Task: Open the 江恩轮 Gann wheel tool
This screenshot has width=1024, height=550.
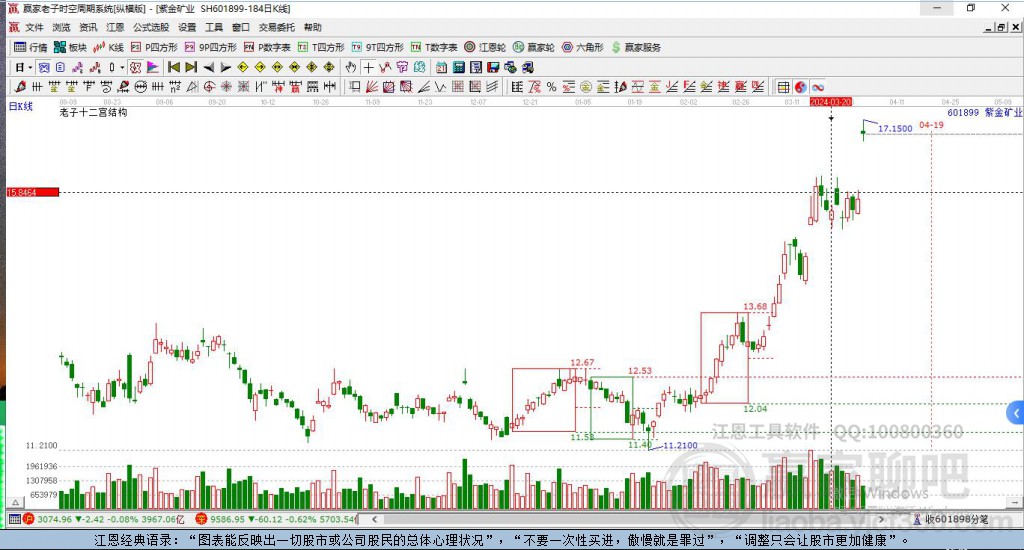Action: 485,47
